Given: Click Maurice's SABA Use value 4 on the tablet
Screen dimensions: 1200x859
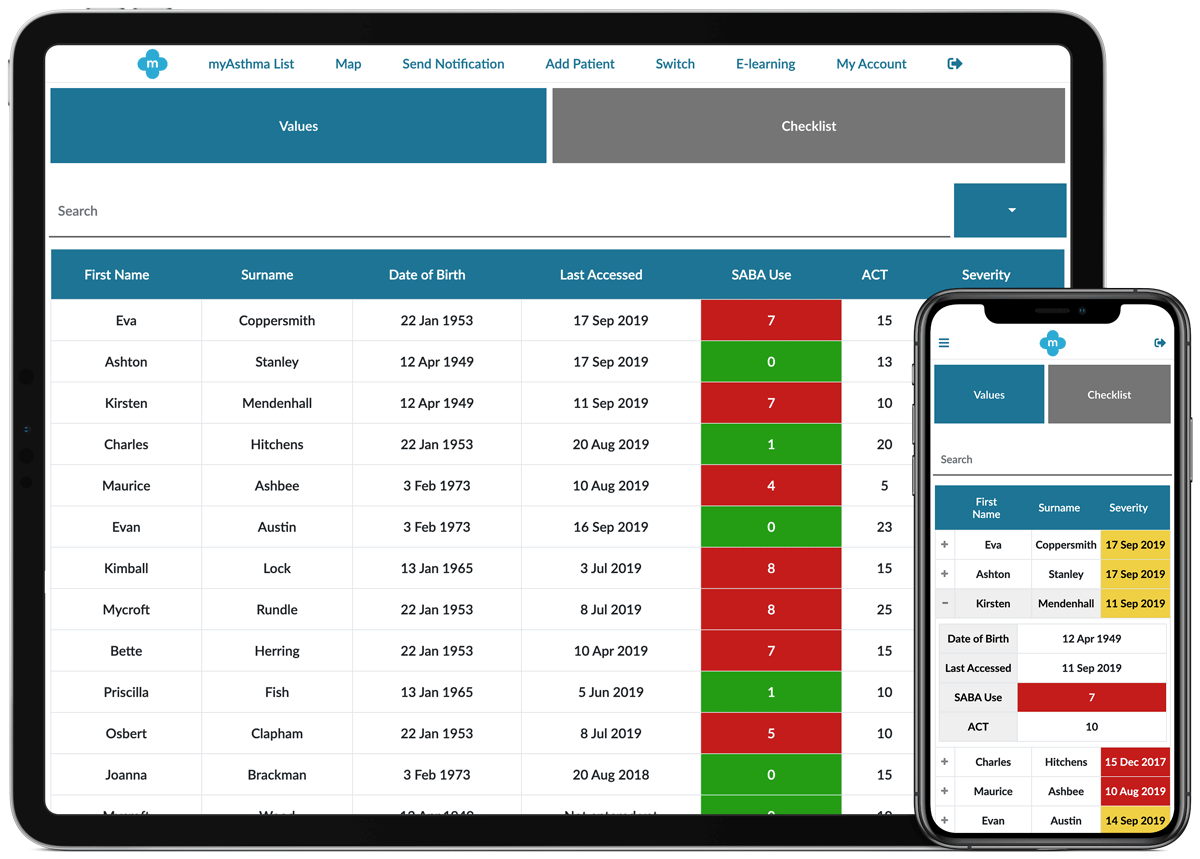Looking at the screenshot, I should 771,486.
